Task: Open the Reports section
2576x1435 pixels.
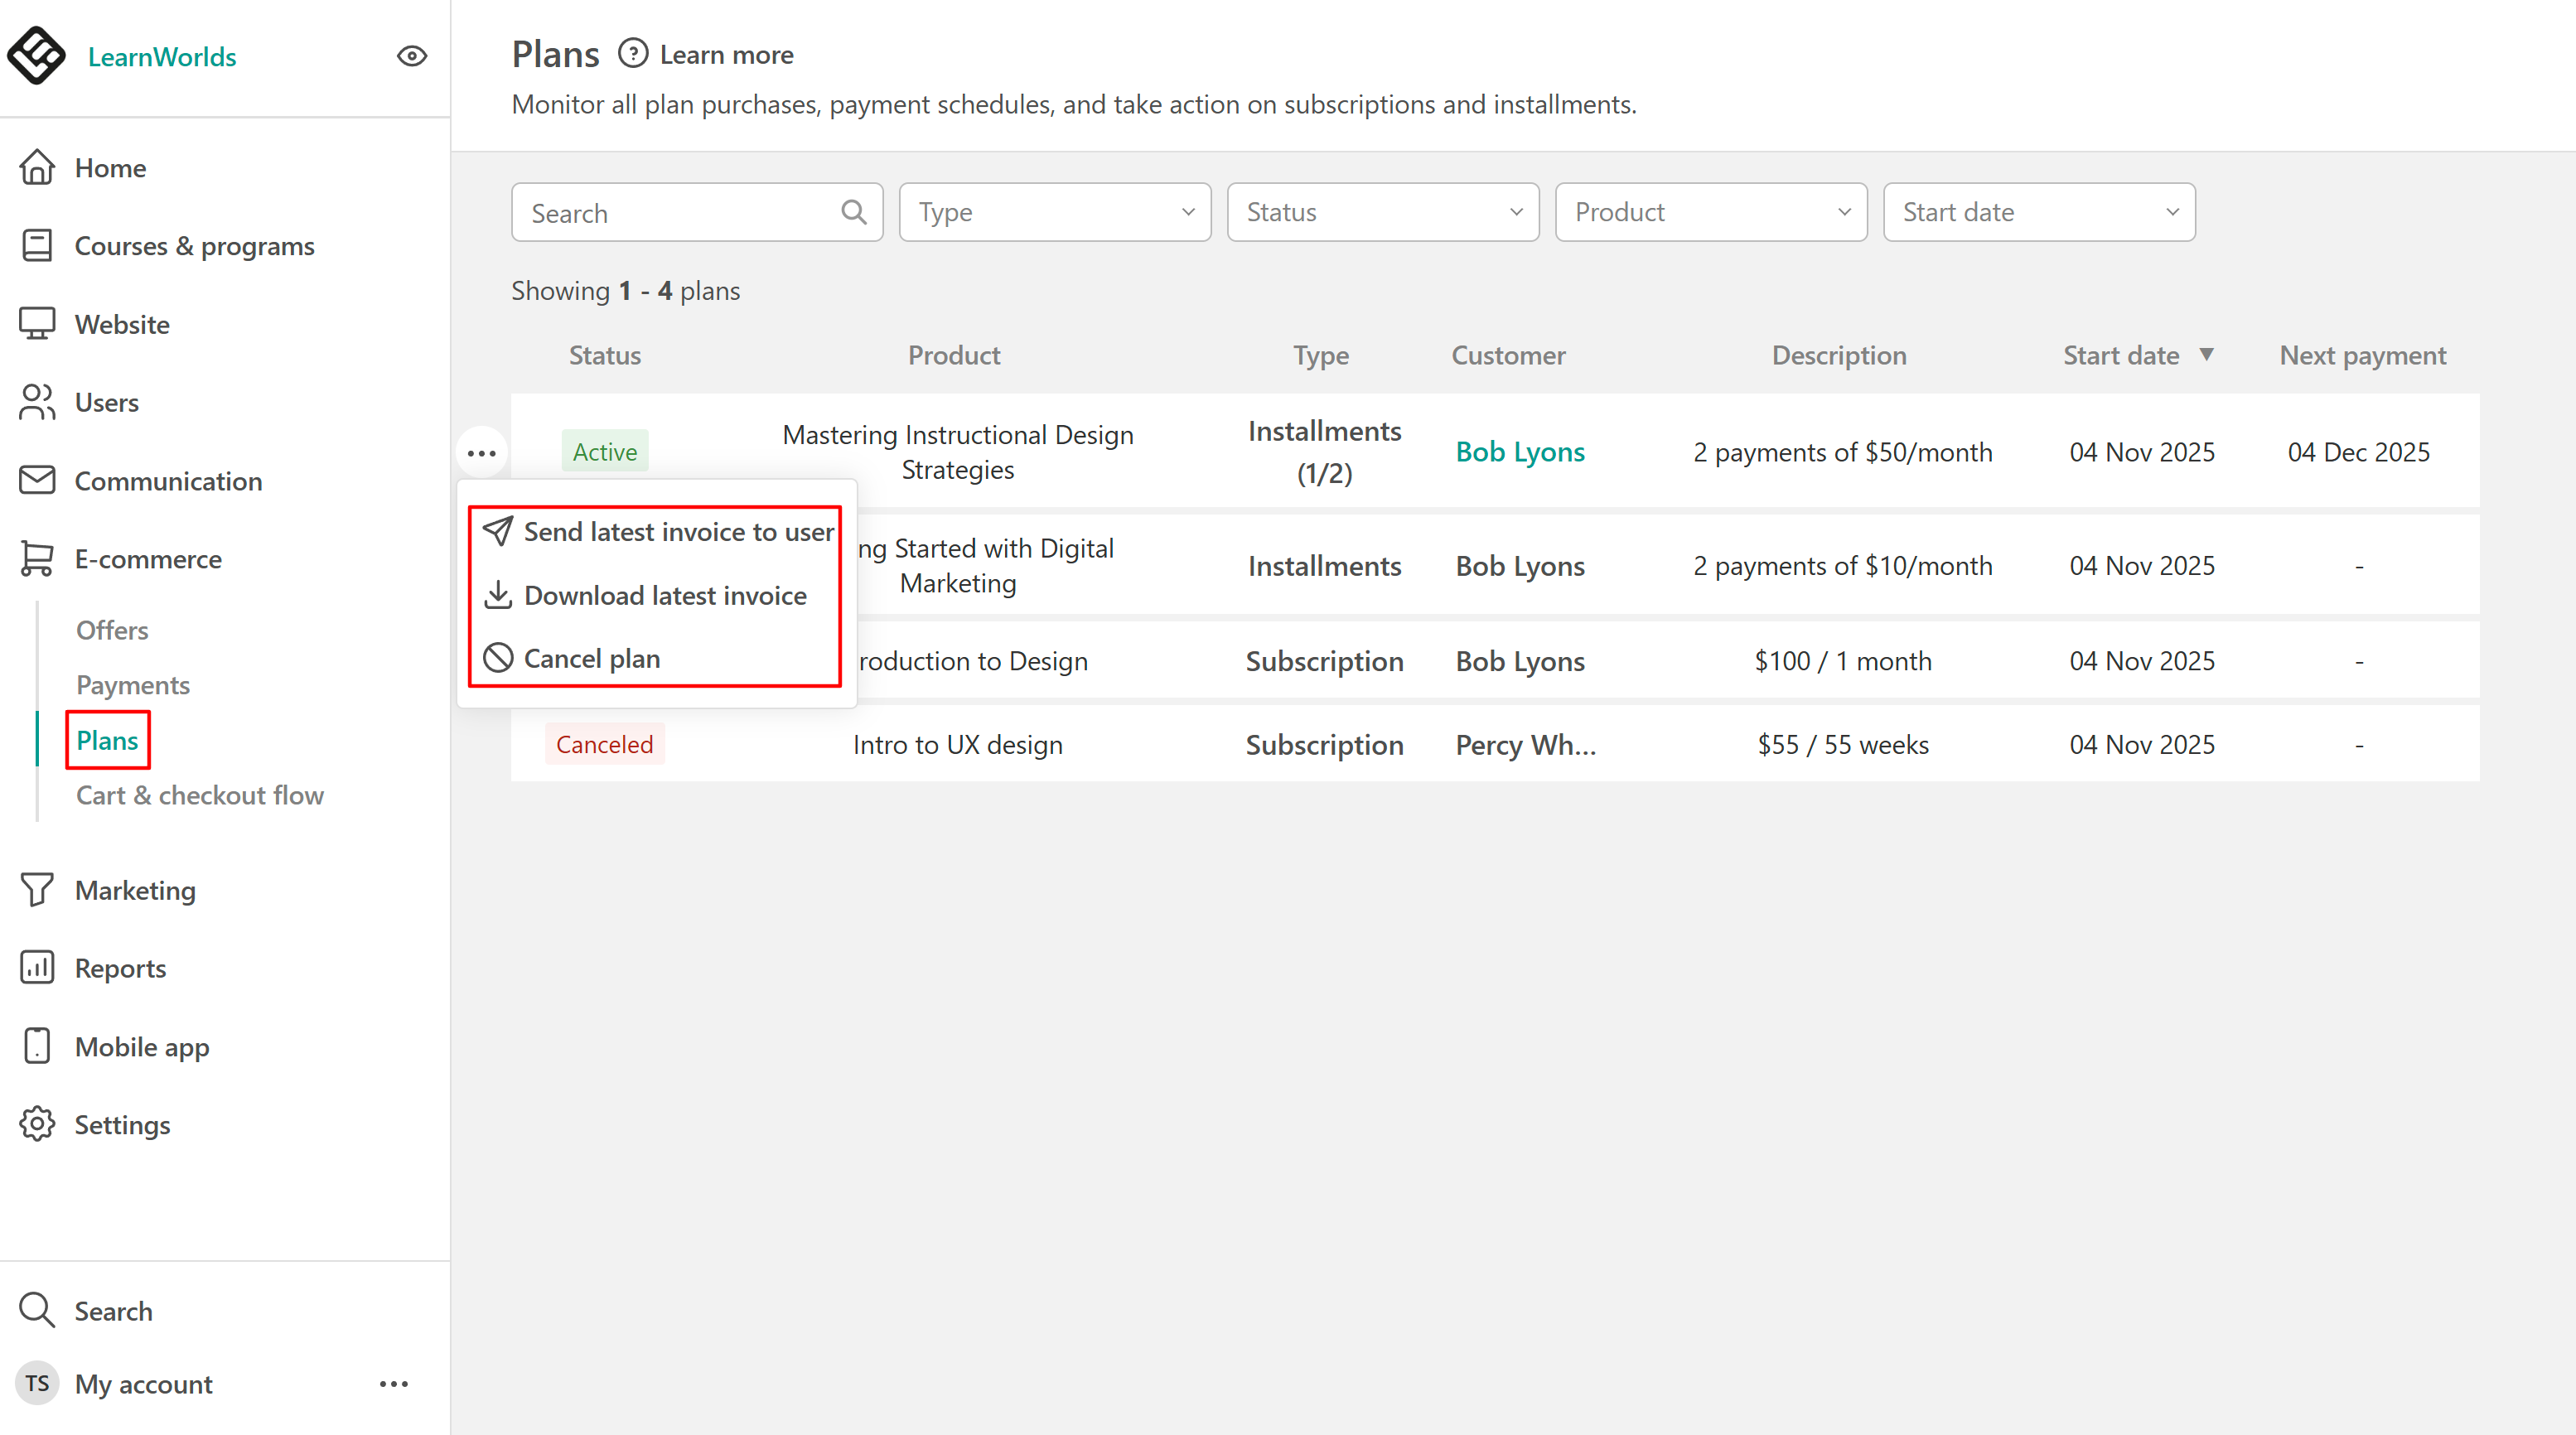Action: click(x=120, y=968)
